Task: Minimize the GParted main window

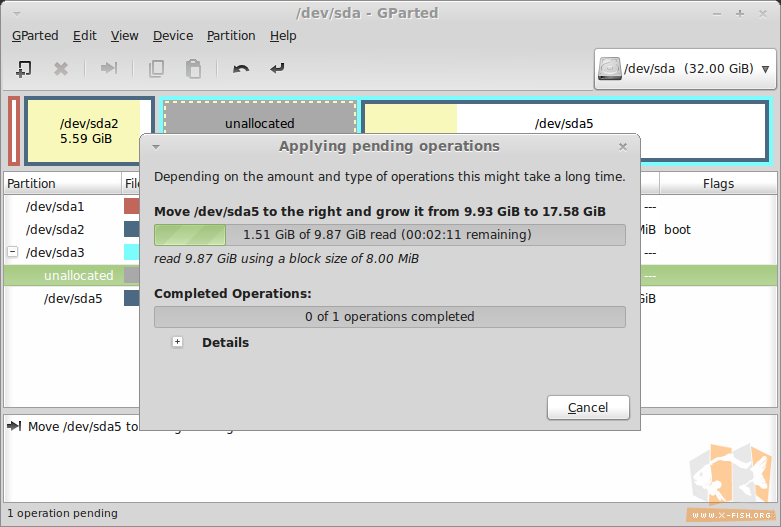Action: point(717,14)
